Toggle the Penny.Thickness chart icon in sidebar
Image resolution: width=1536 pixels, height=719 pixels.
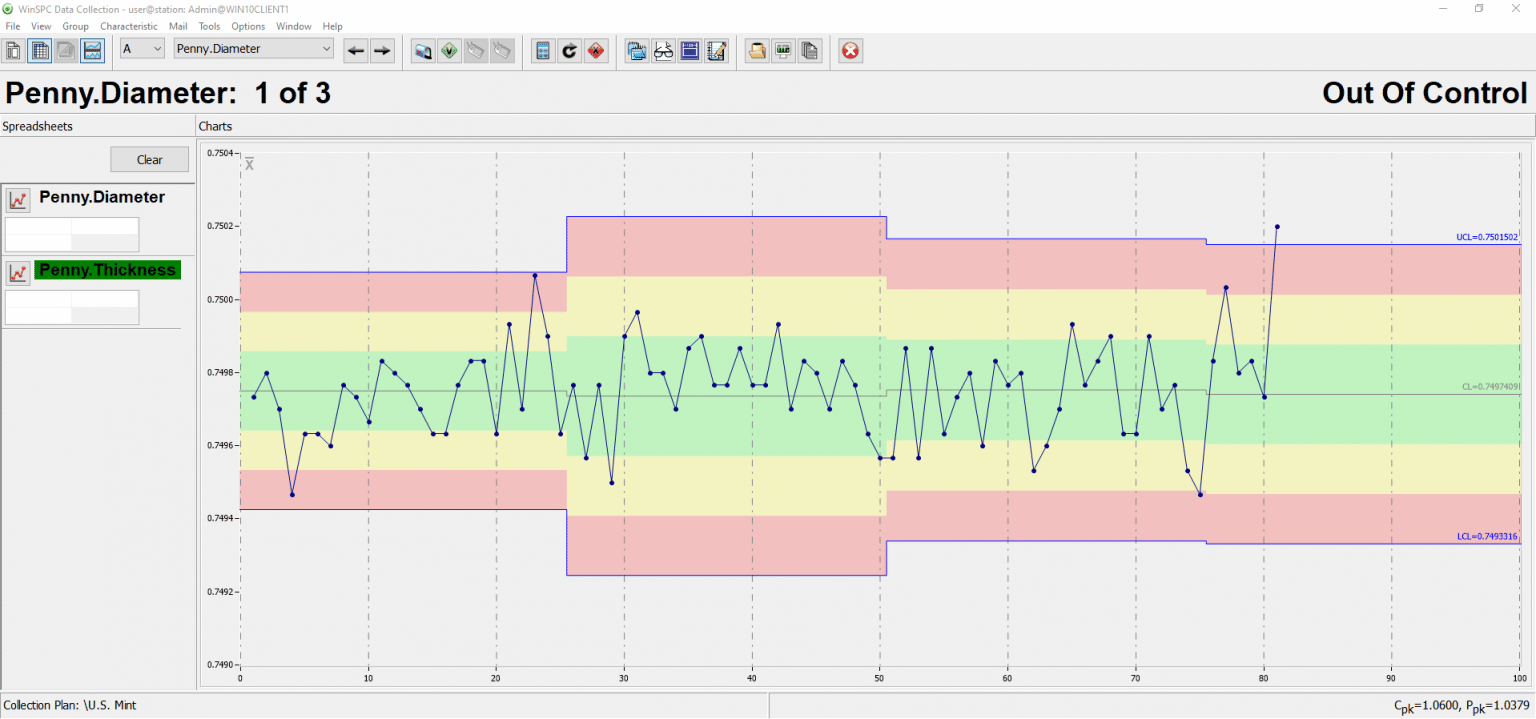pos(18,273)
